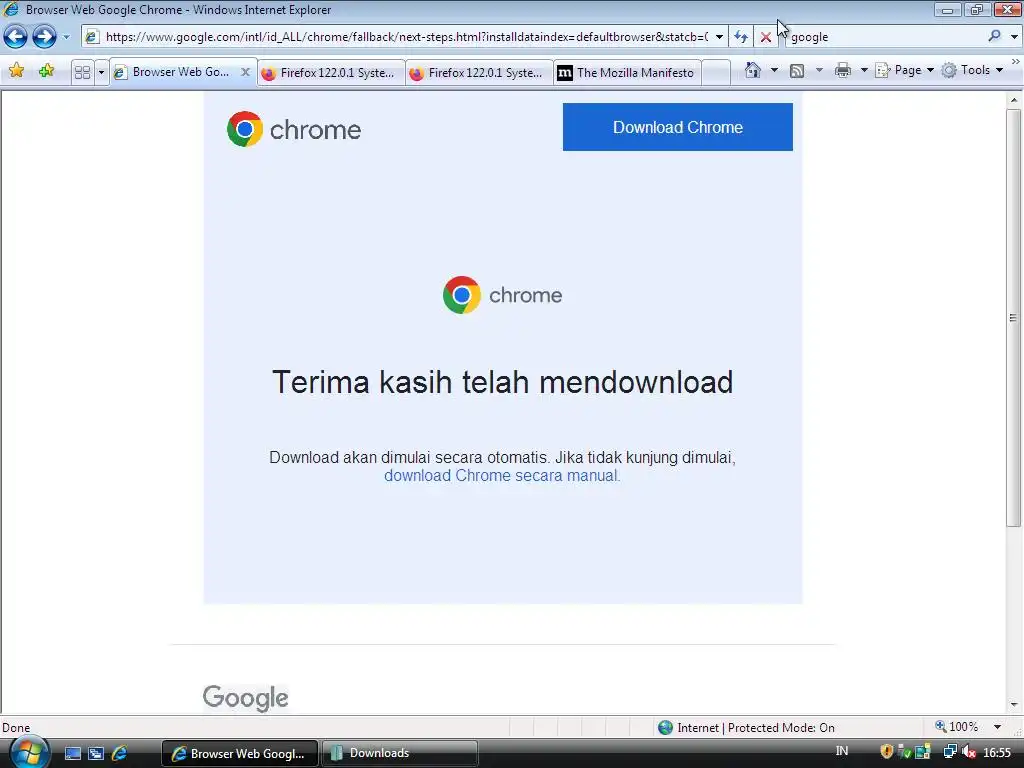Screen dimensions: 1024x768
Task: Switch to first Firefox 122.0.1 Syste... tab
Action: point(331,73)
